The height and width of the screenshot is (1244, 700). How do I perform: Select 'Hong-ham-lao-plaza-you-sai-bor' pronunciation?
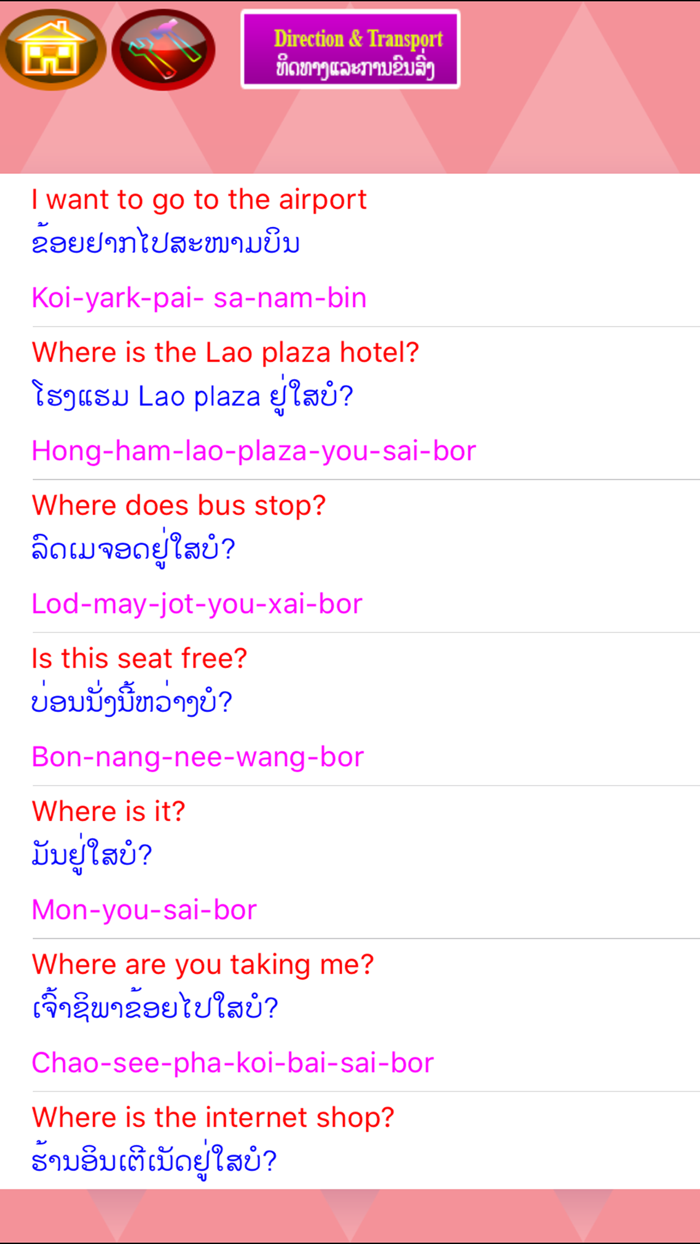coord(253,450)
